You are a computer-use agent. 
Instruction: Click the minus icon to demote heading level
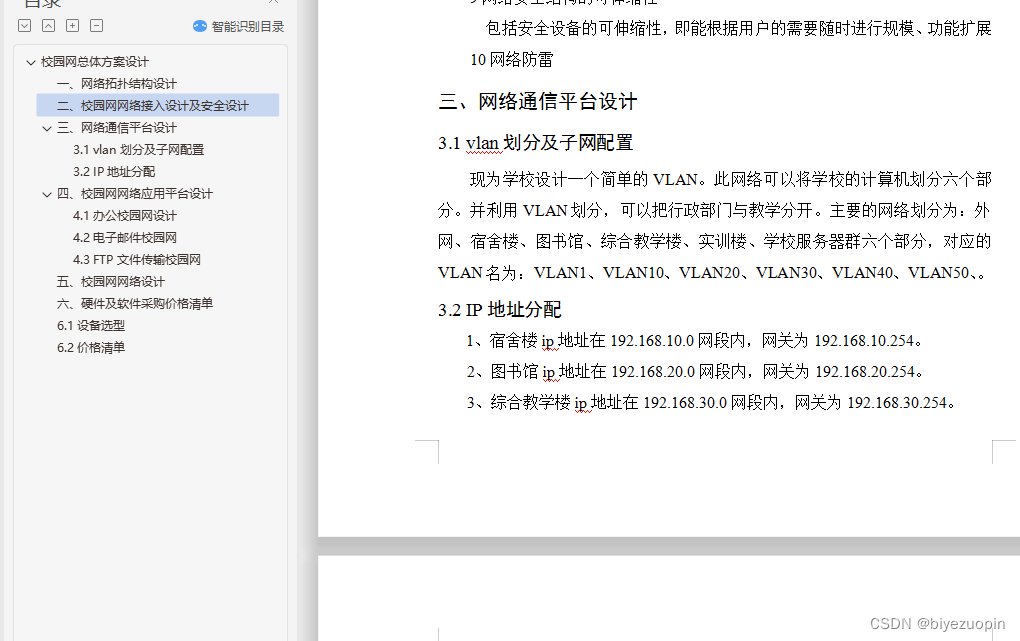[x=96, y=26]
